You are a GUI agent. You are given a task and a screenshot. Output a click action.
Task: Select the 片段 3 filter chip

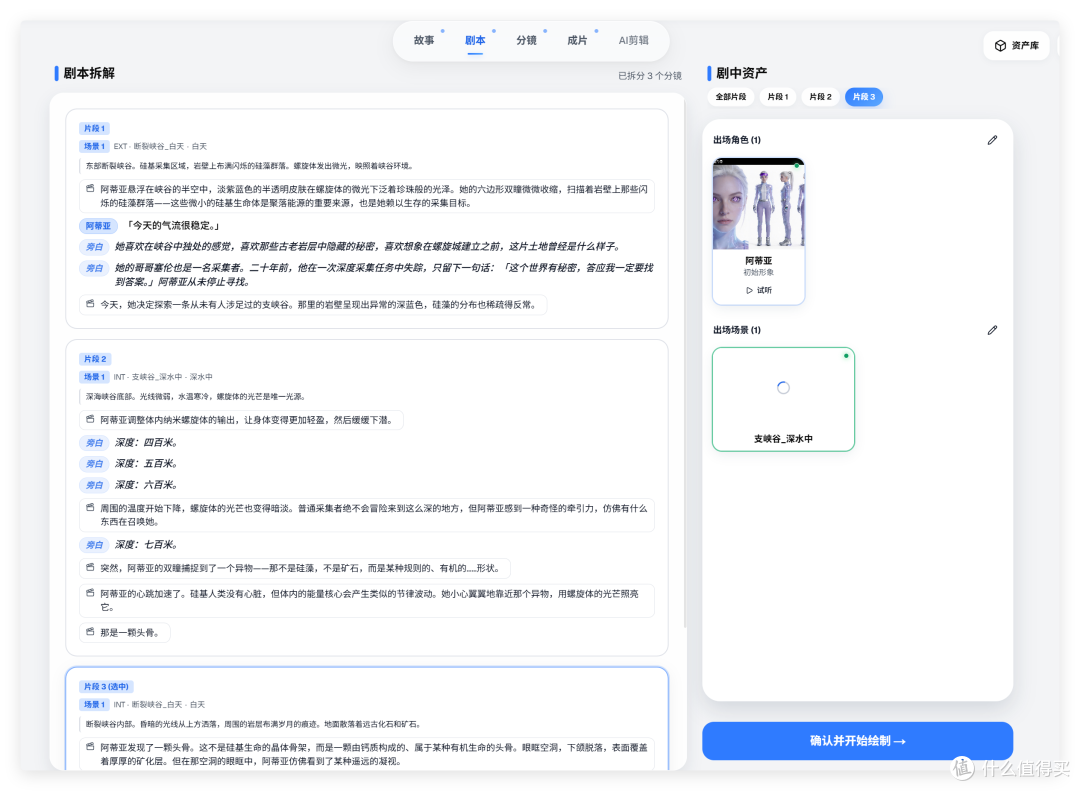(864, 97)
